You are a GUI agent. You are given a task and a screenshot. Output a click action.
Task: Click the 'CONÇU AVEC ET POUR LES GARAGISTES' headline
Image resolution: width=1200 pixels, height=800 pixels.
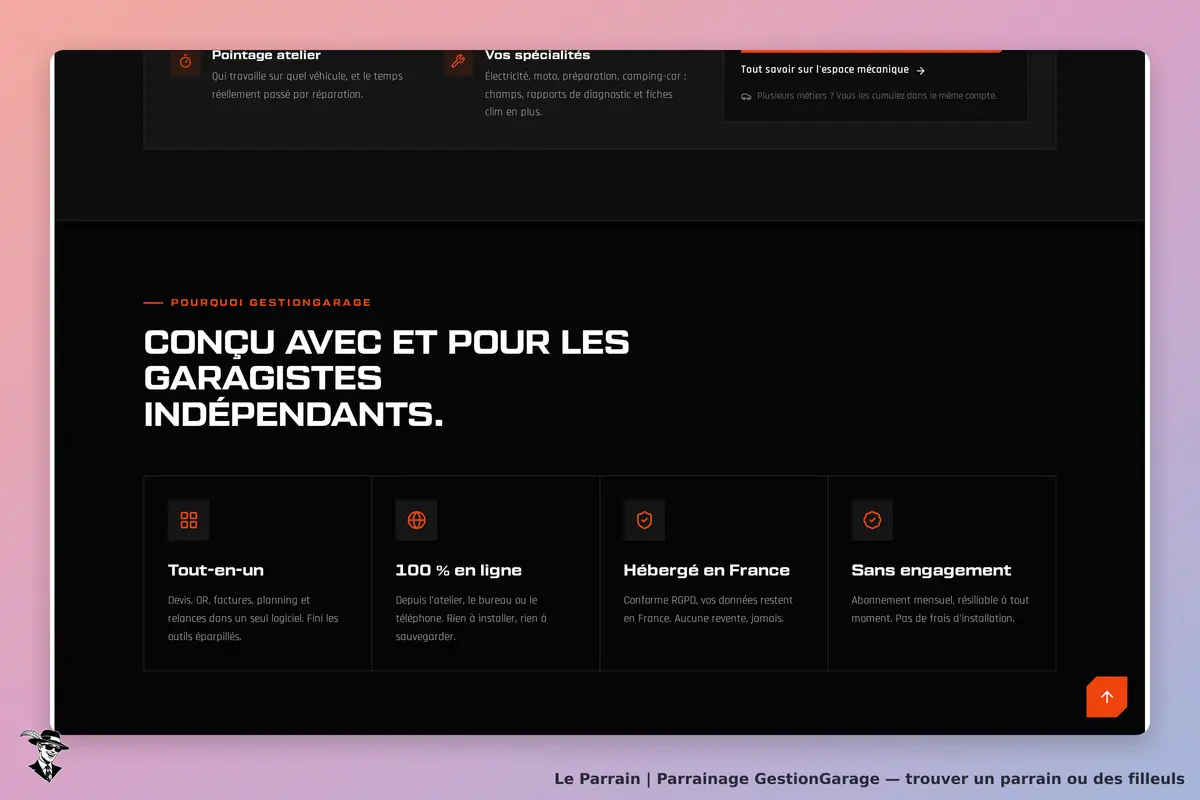click(387, 377)
